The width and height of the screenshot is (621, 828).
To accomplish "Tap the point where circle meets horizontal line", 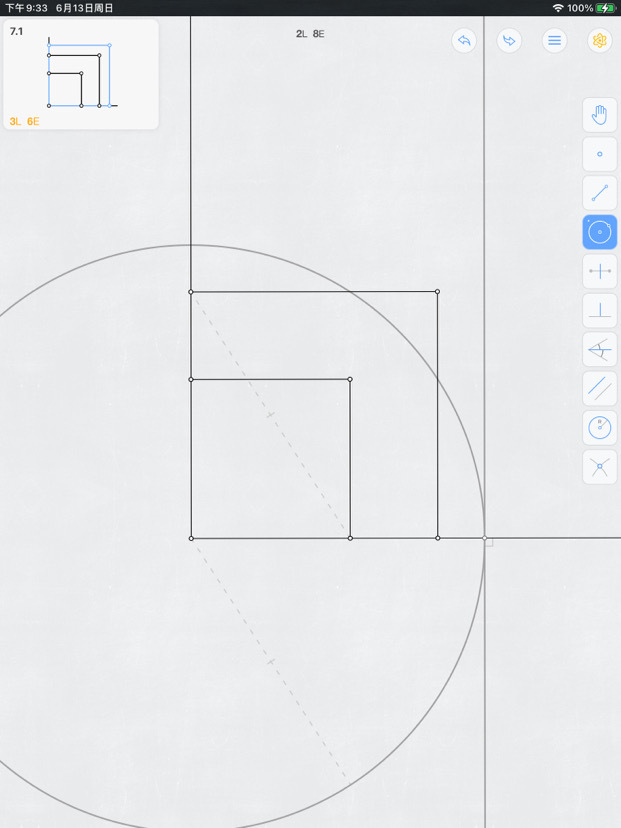I will pyautogui.click(x=485, y=538).
